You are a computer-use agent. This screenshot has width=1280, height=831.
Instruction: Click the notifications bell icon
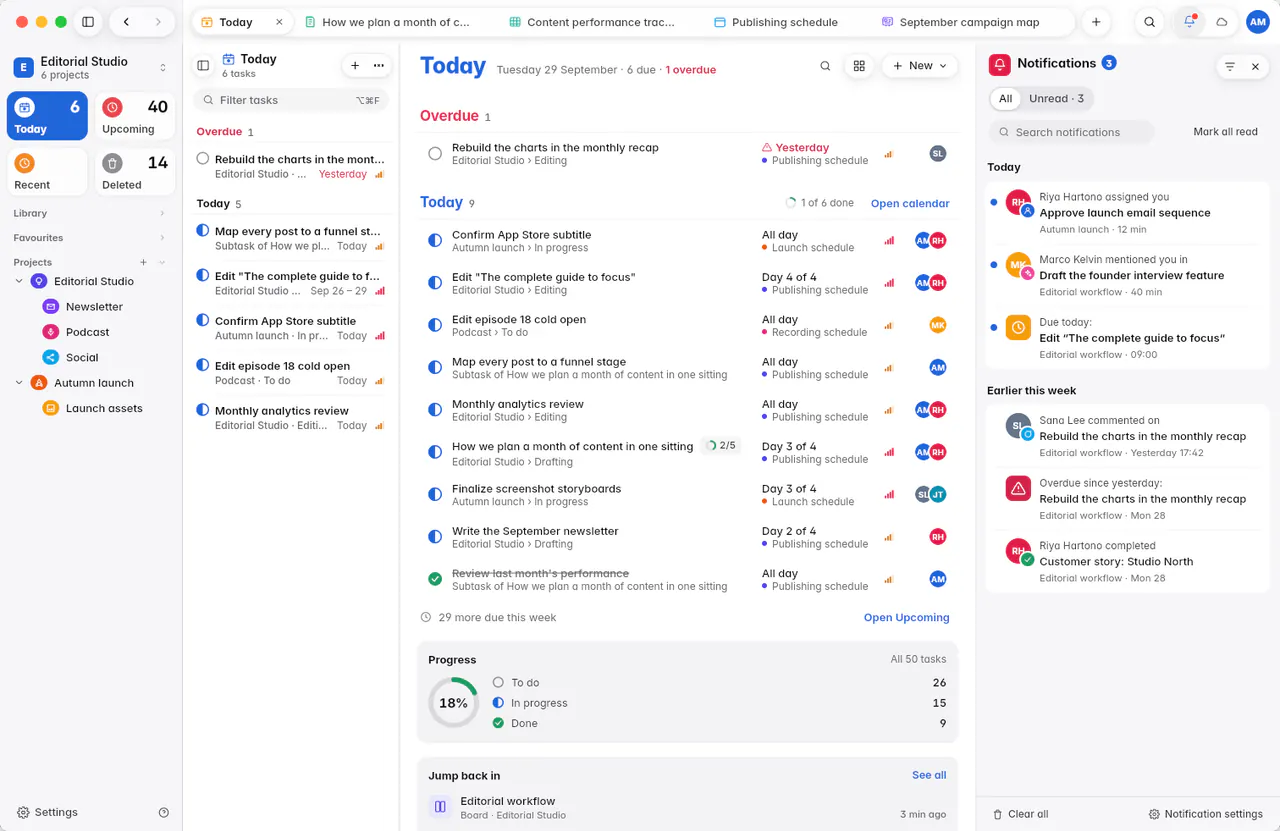1189,22
